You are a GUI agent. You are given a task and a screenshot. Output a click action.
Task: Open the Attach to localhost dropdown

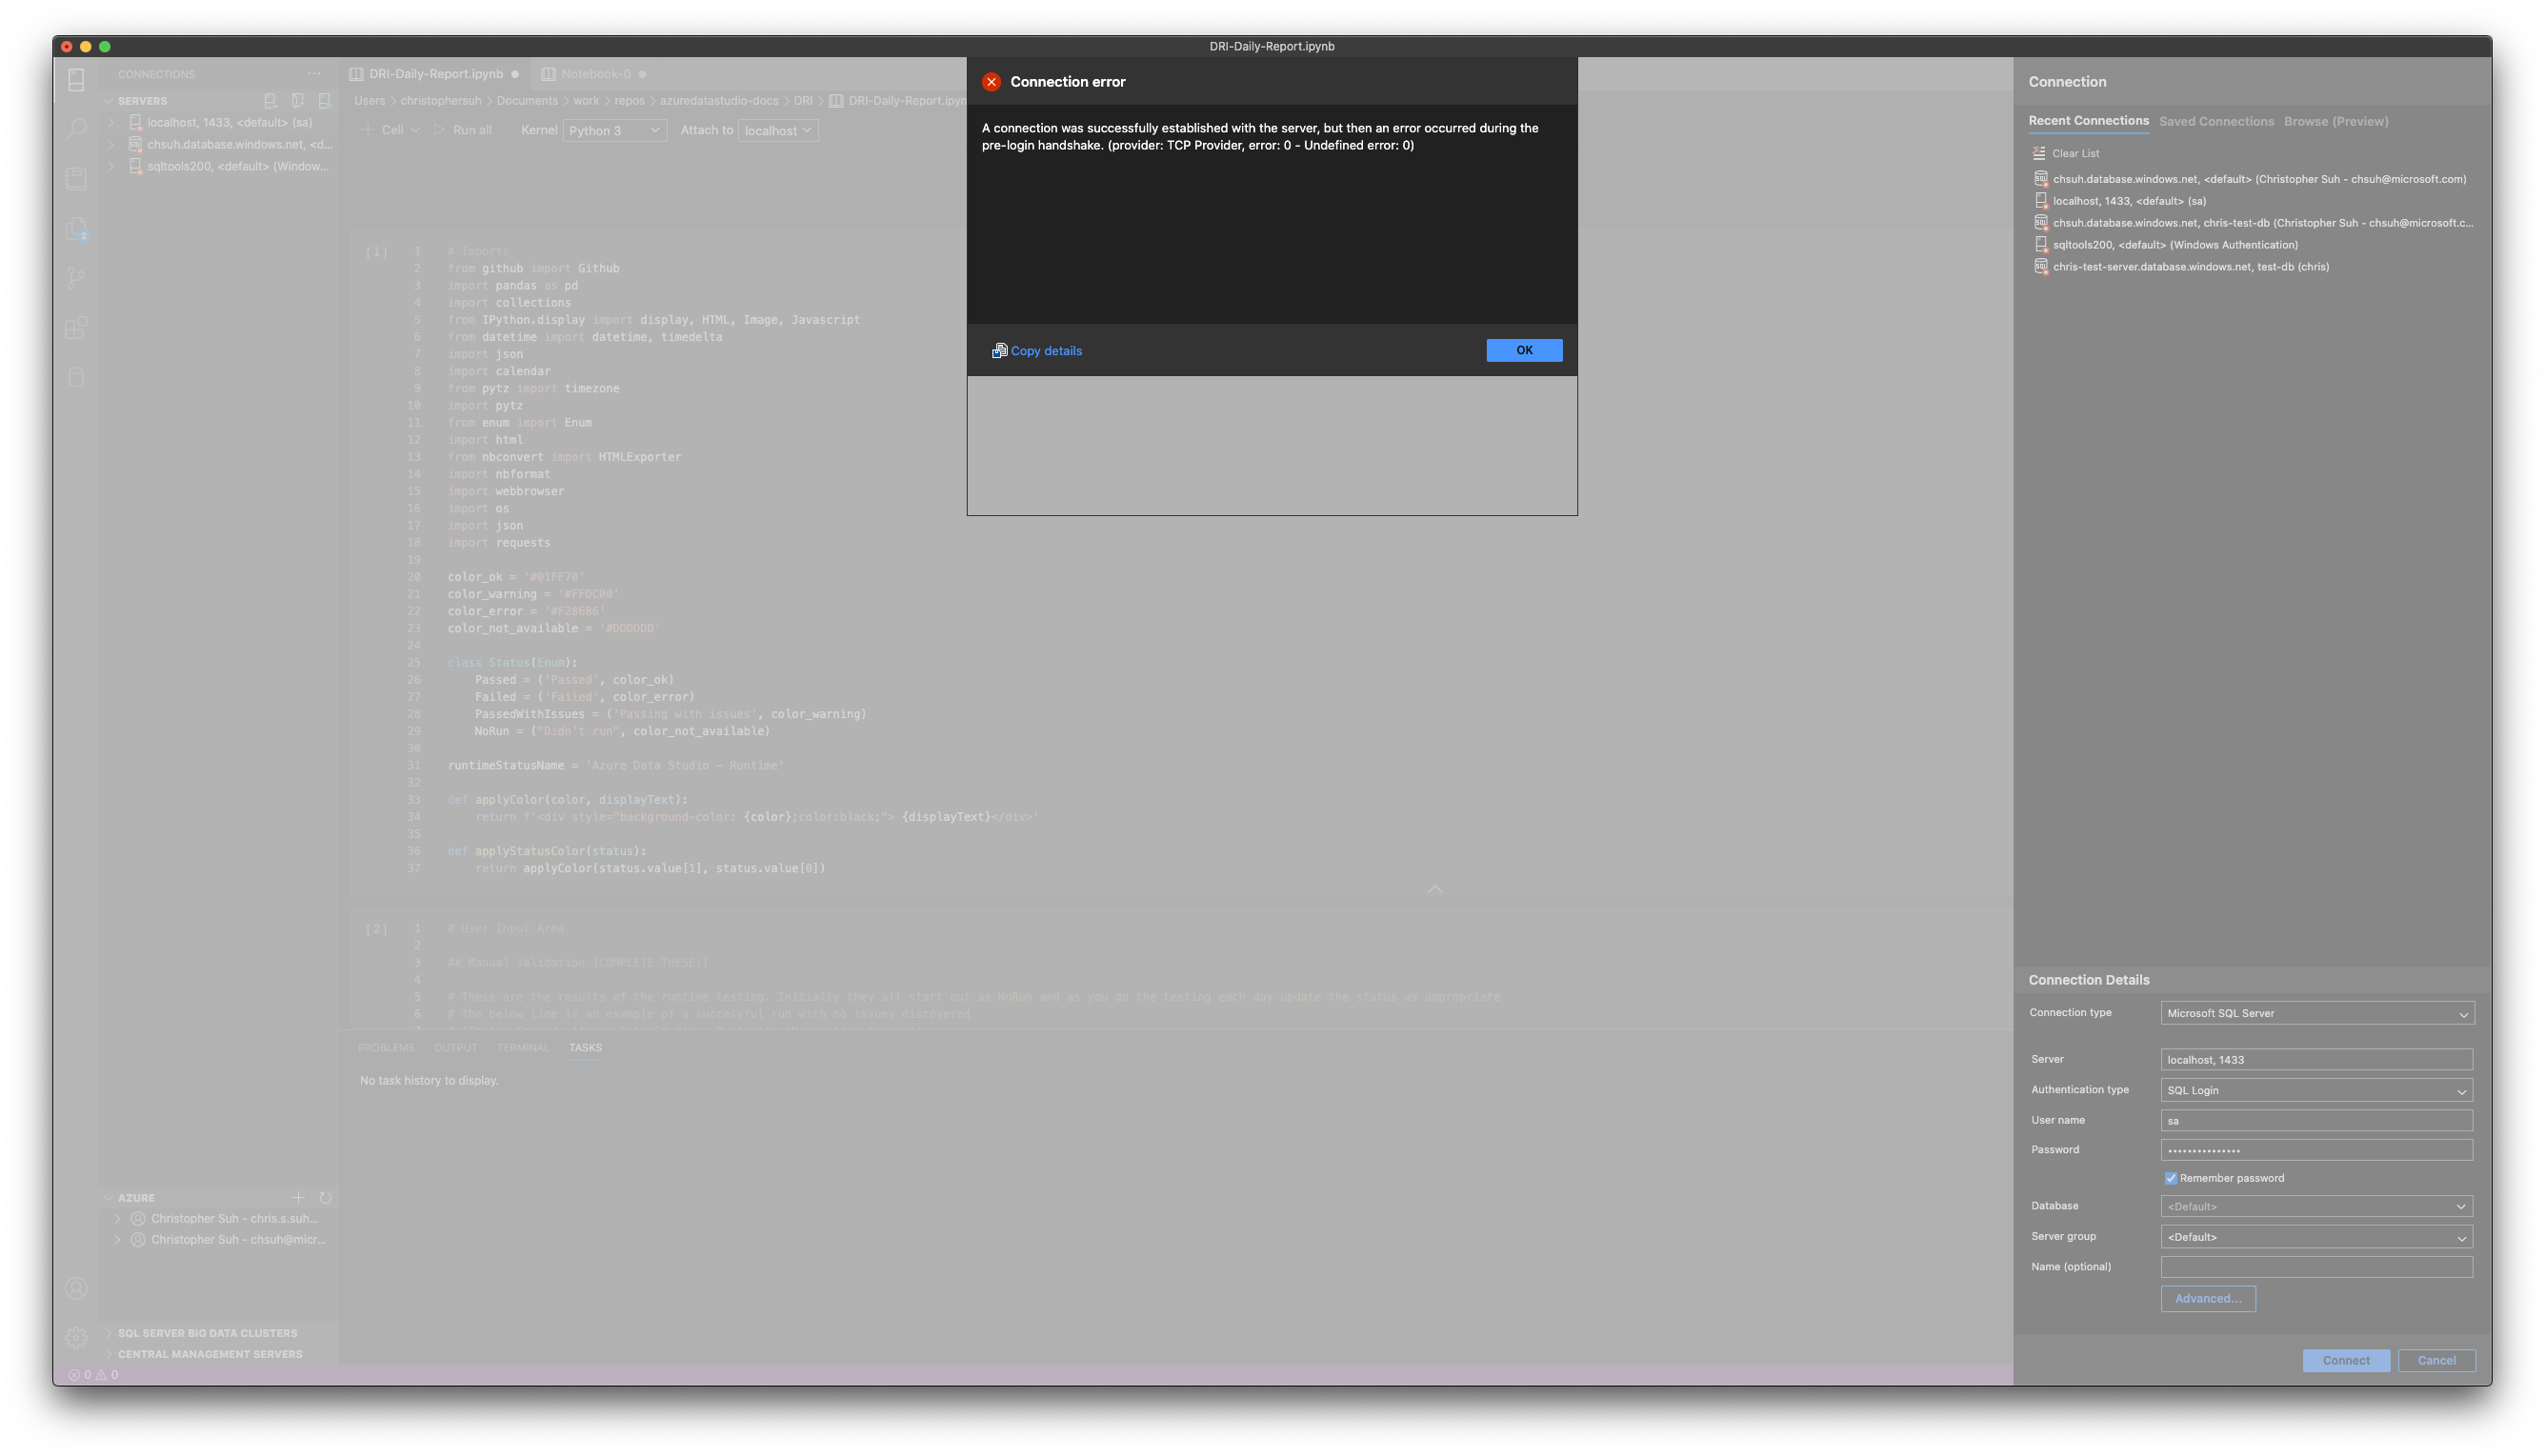click(x=778, y=130)
